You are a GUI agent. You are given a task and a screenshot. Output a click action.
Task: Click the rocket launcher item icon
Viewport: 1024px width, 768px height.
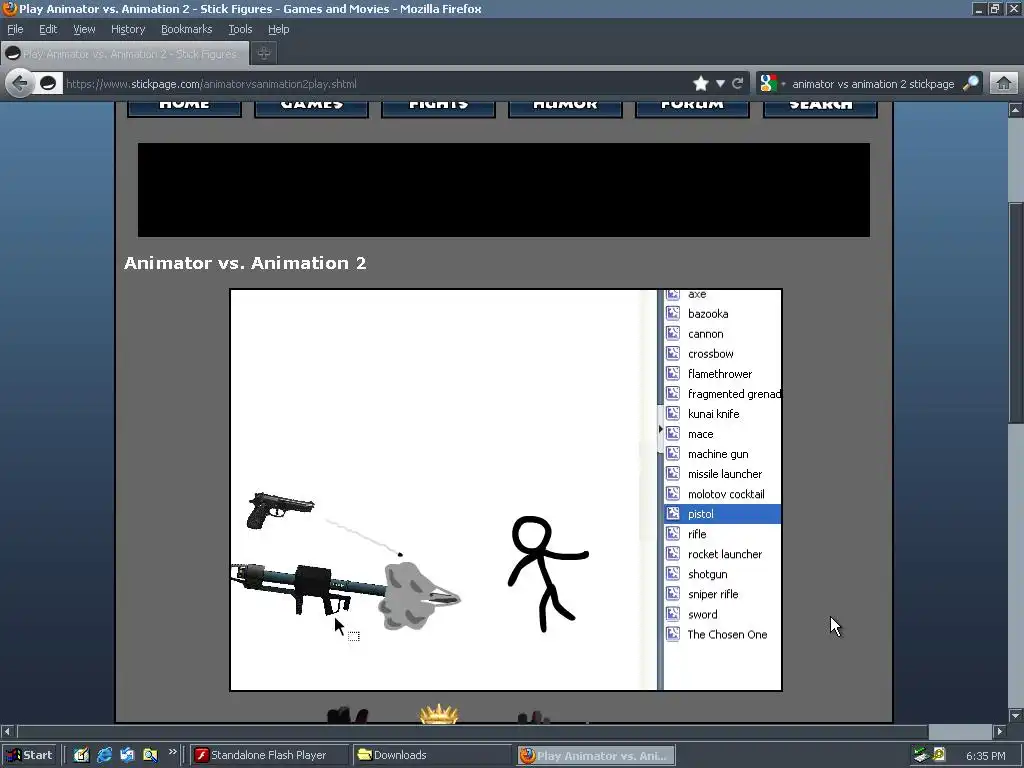point(673,554)
